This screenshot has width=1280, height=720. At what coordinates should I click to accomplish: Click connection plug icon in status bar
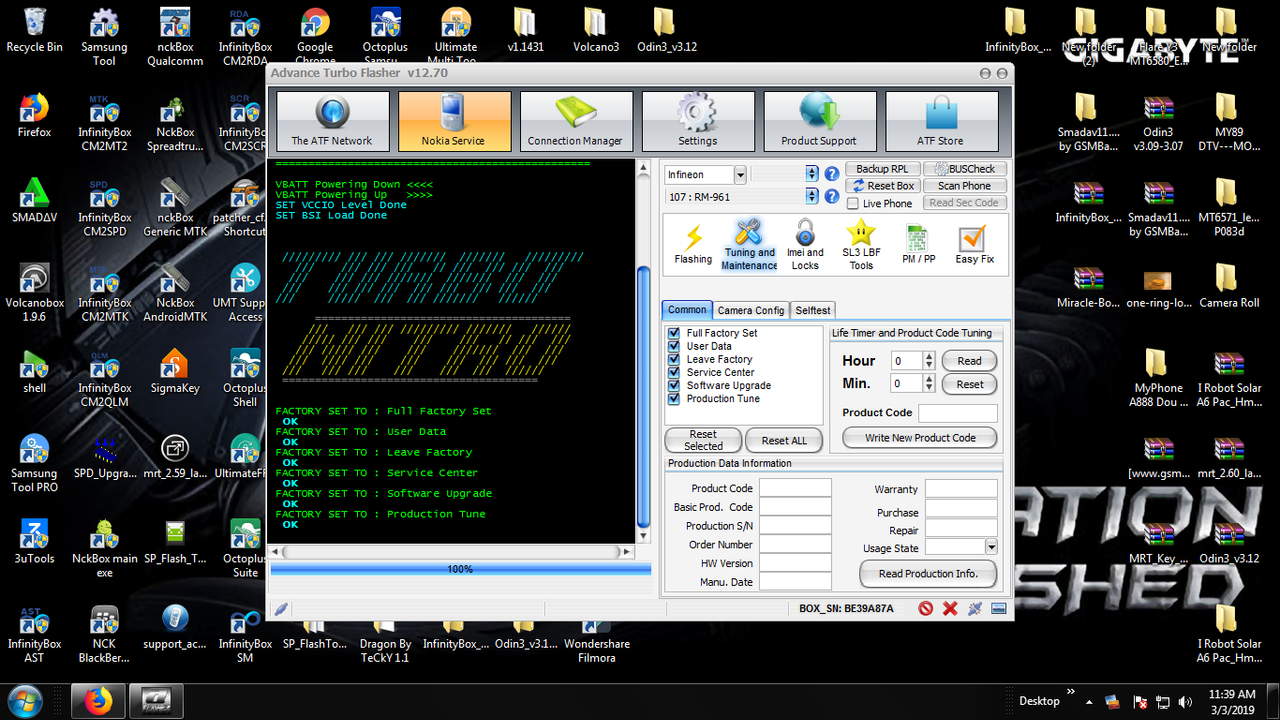(x=974, y=608)
